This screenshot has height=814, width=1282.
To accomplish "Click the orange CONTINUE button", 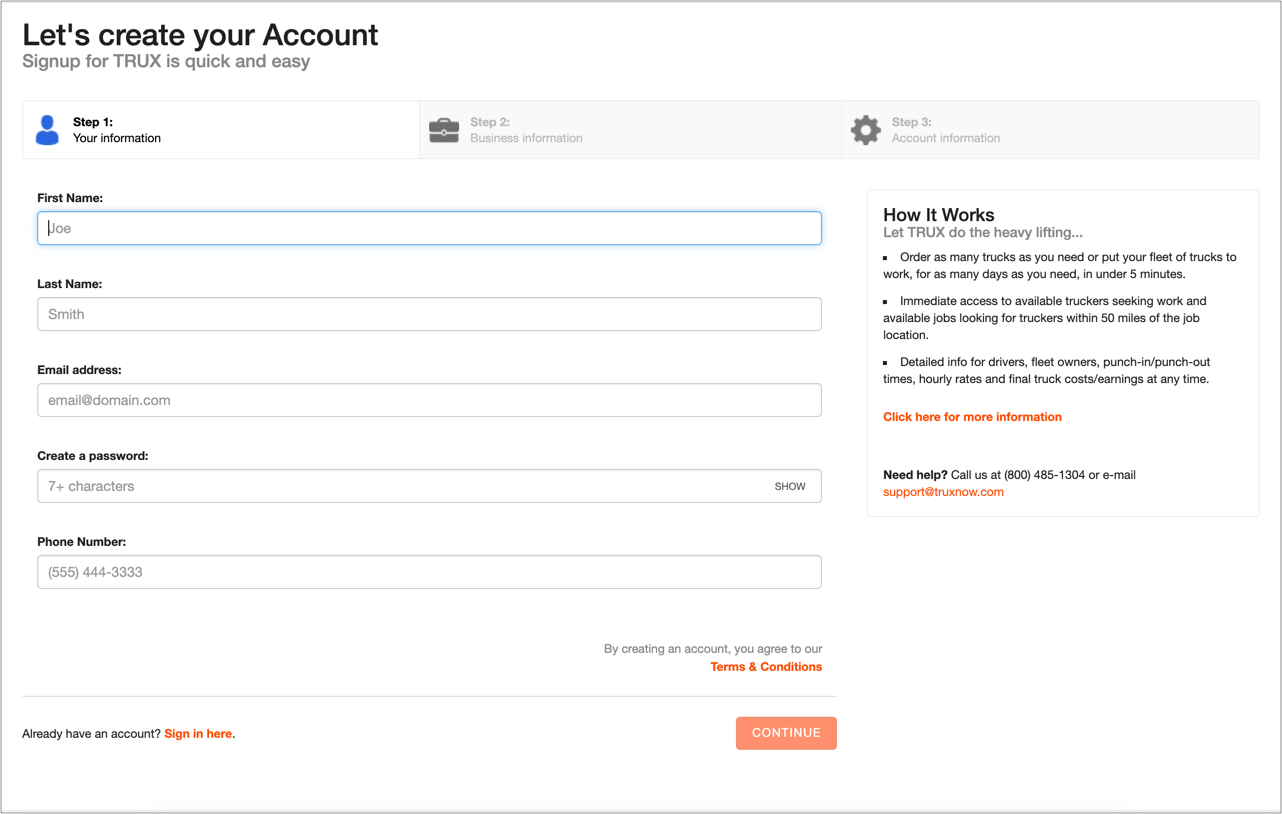I will 786,733.
